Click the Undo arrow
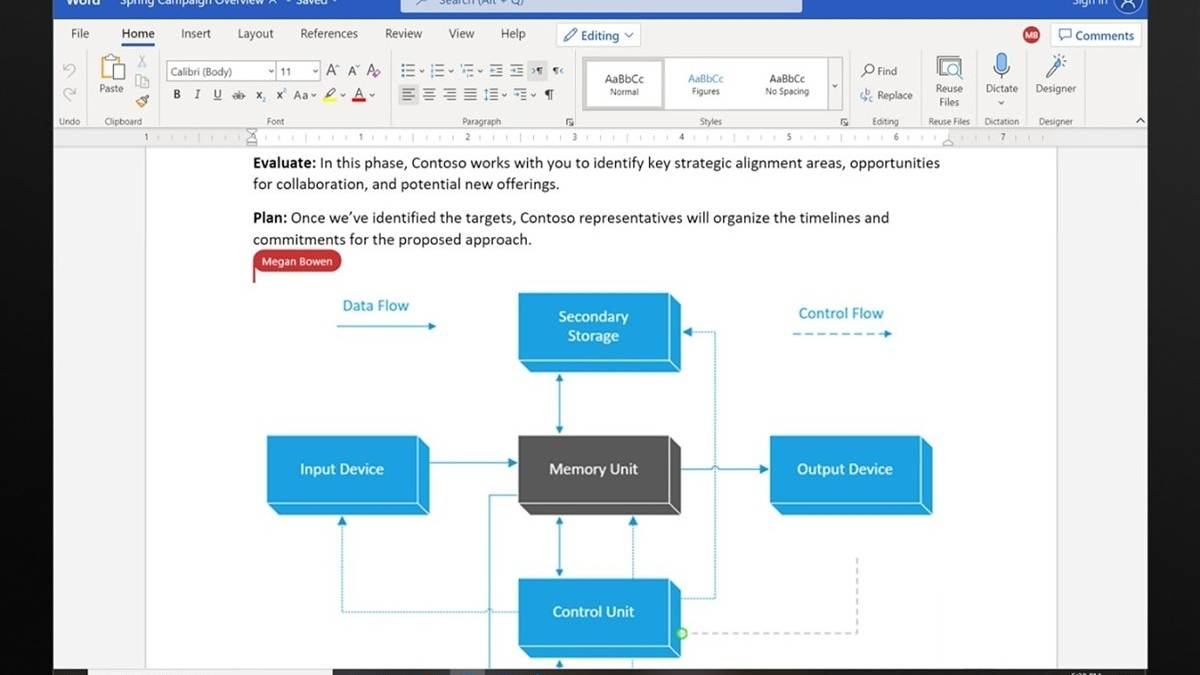This screenshot has width=1200, height=675. click(69, 71)
